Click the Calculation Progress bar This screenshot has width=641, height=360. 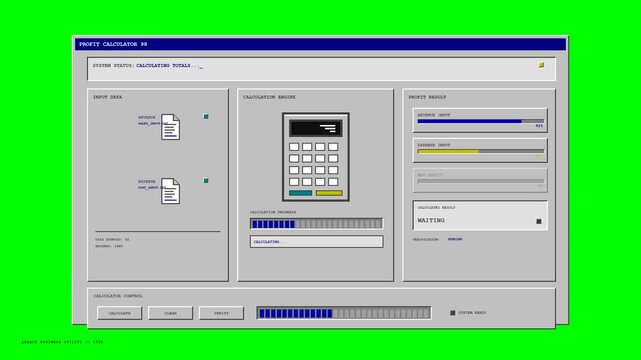tap(316, 224)
